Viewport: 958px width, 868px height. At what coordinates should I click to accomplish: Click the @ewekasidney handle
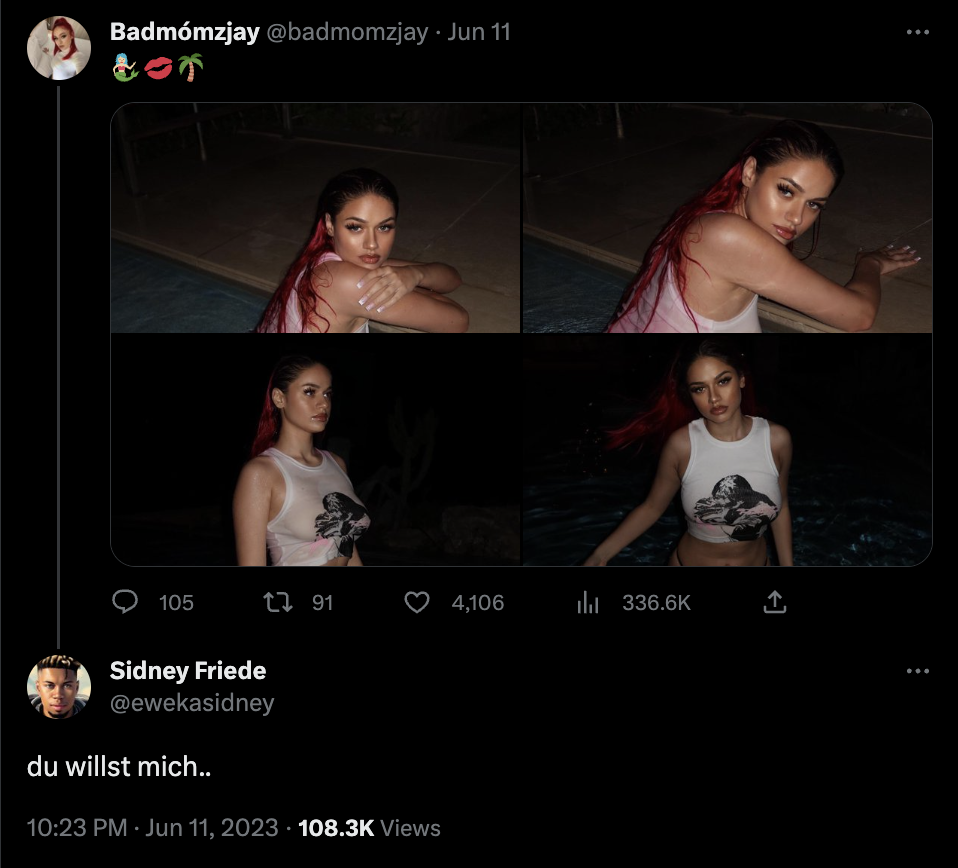pos(191,703)
